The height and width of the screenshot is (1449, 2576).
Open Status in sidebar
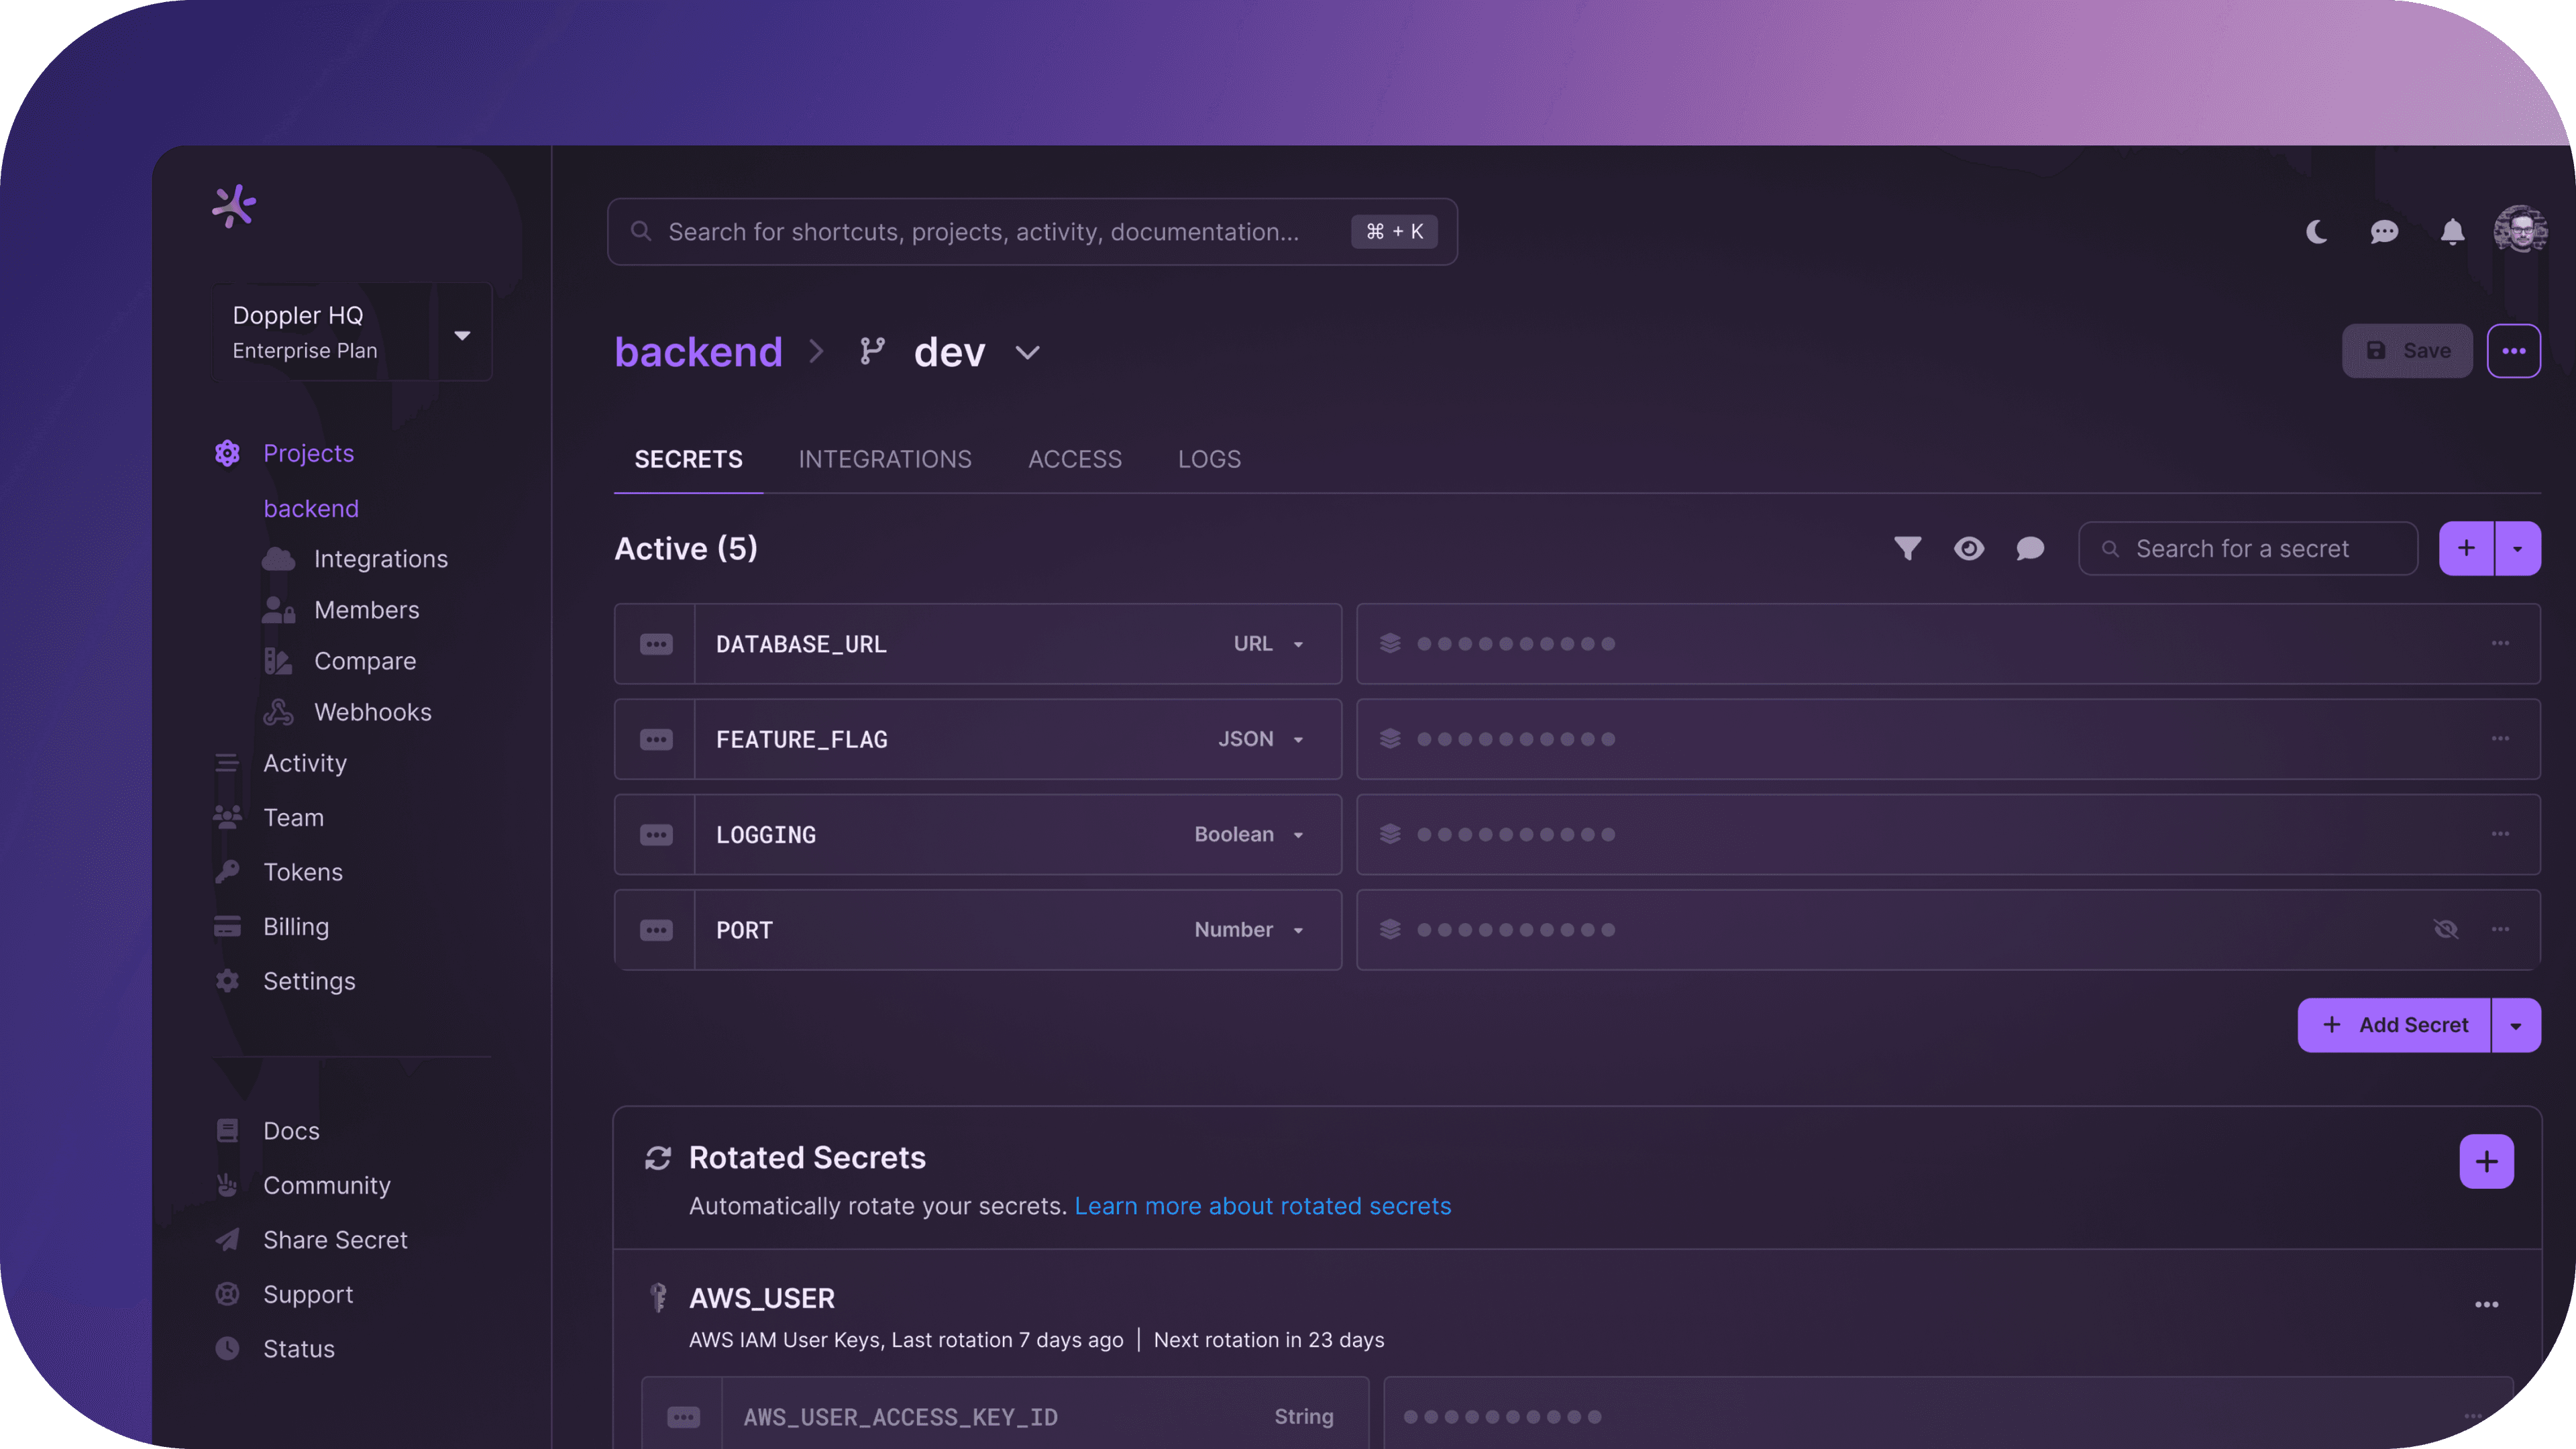pos(299,1349)
